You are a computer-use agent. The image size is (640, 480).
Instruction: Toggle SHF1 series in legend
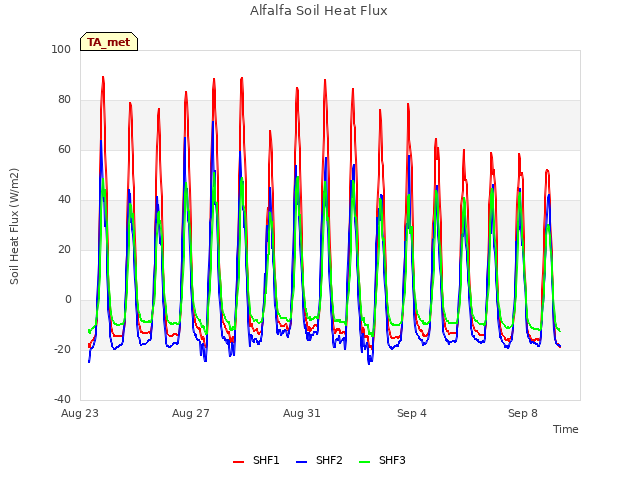(x=256, y=460)
